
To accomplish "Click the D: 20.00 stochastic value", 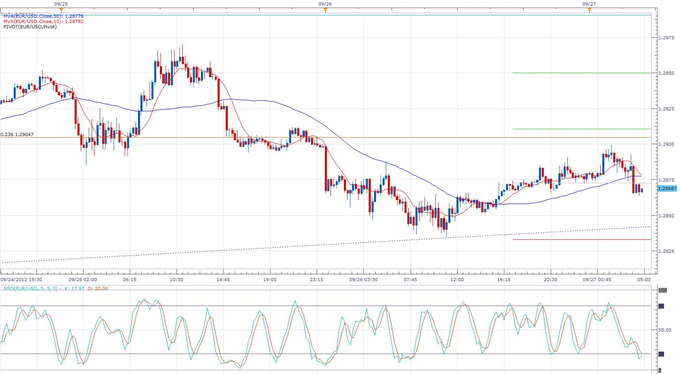I will [x=98, y=289].
